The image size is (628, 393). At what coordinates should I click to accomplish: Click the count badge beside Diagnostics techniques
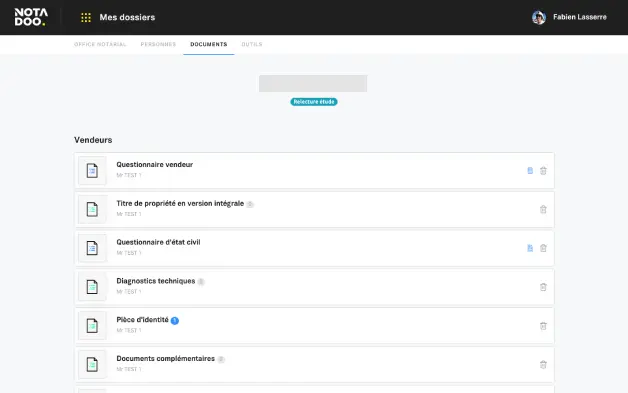201,282
